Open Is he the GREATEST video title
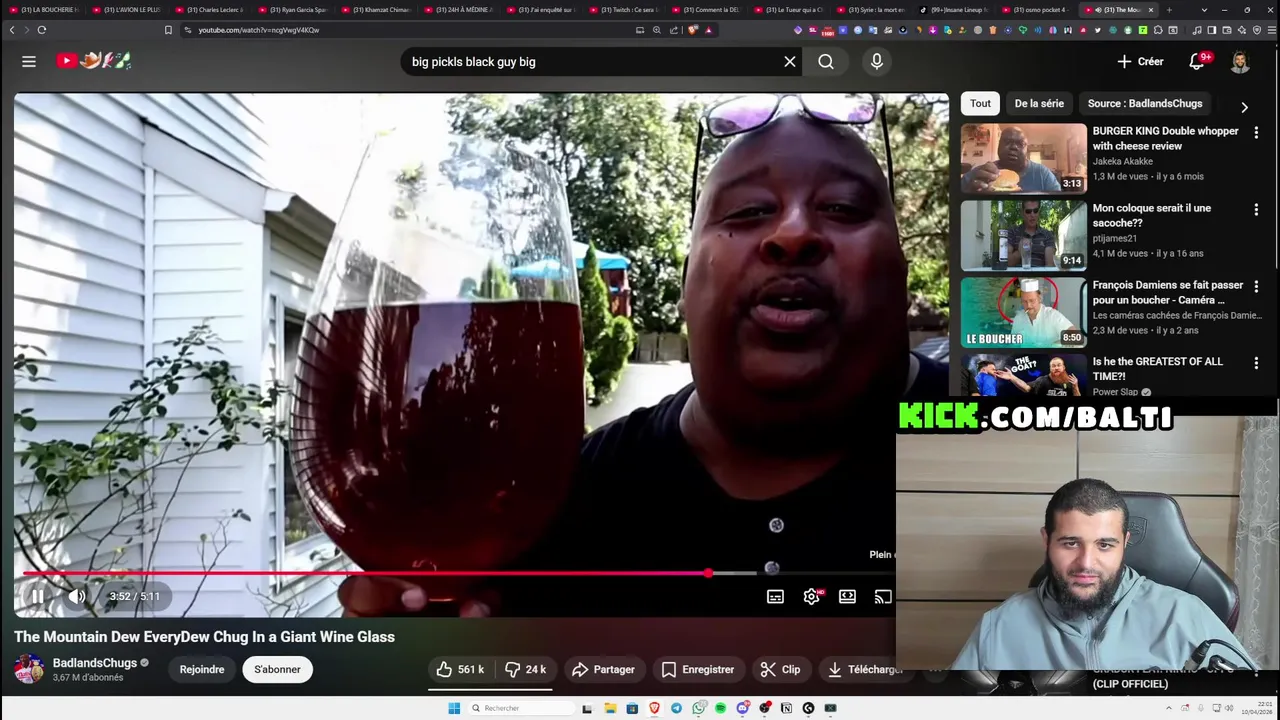The height and width of the screenshot is (720, 1280). tap(1157, 369)
